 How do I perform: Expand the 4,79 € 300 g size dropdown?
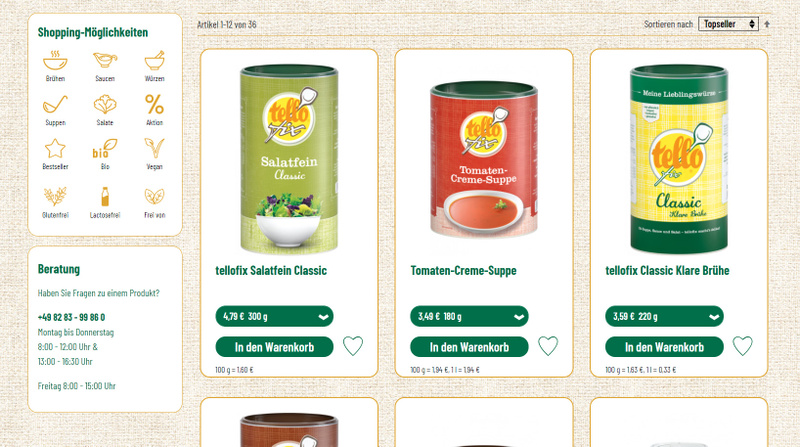[x=274, y=316]
